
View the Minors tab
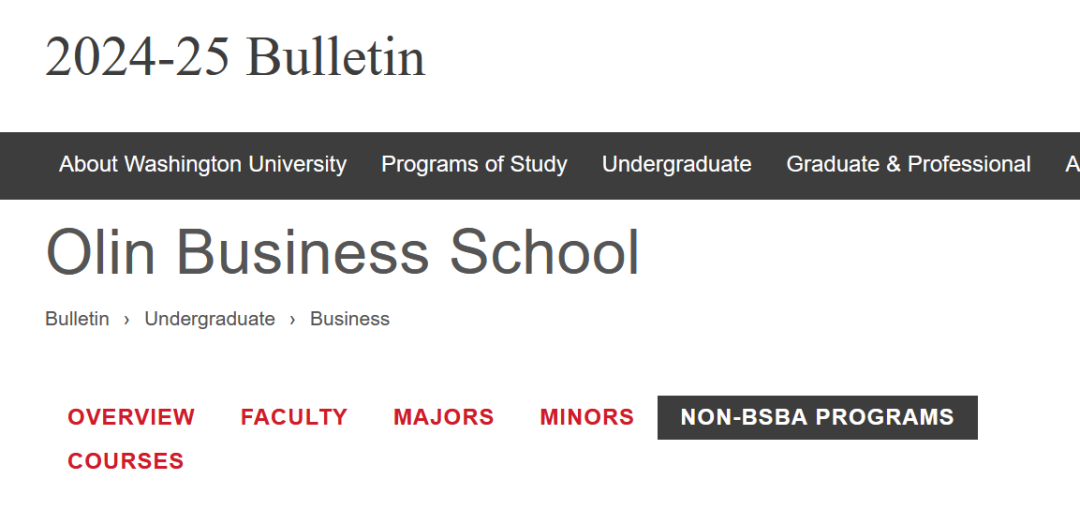pos(587,418)
